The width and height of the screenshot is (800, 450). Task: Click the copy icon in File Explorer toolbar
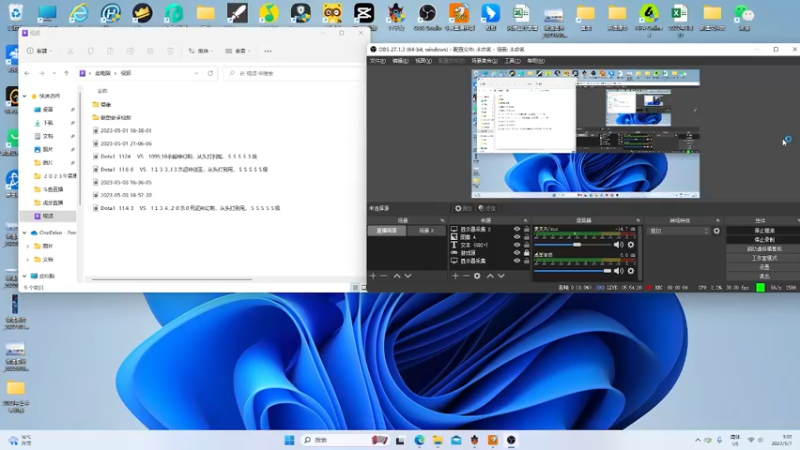click(90, 51)
